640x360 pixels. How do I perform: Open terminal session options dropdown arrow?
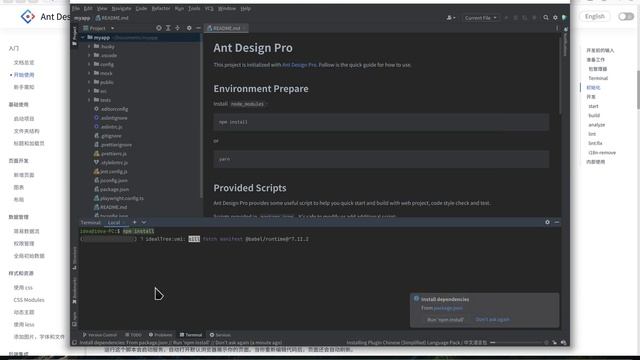click(x=144, y=222)
